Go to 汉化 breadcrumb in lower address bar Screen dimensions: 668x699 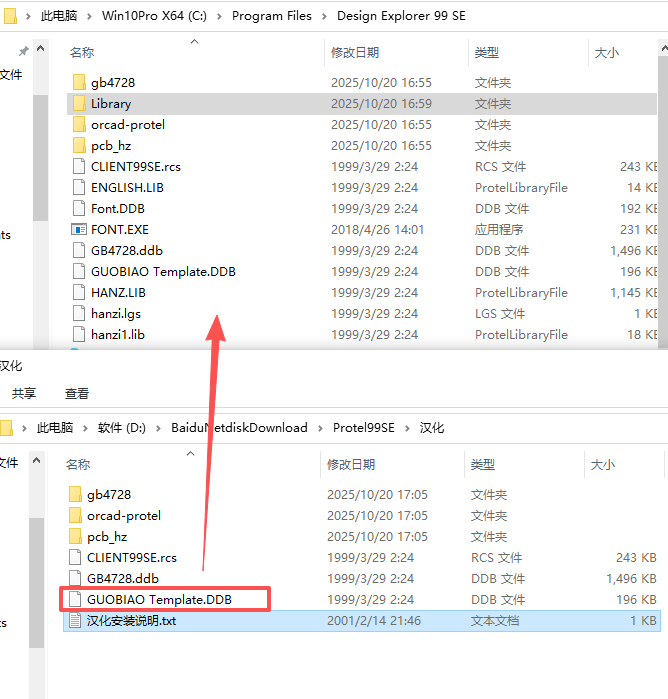[432, 428]
